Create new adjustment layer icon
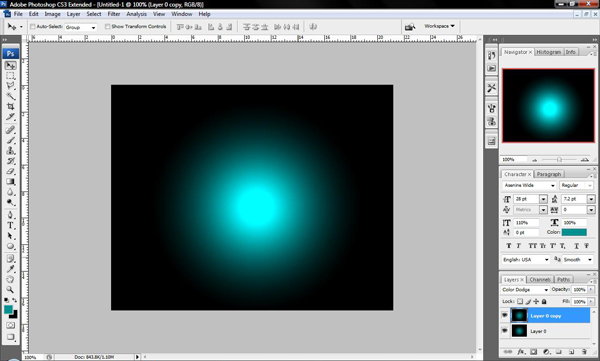Screen dimensions: 600x361 coord(546,351)
